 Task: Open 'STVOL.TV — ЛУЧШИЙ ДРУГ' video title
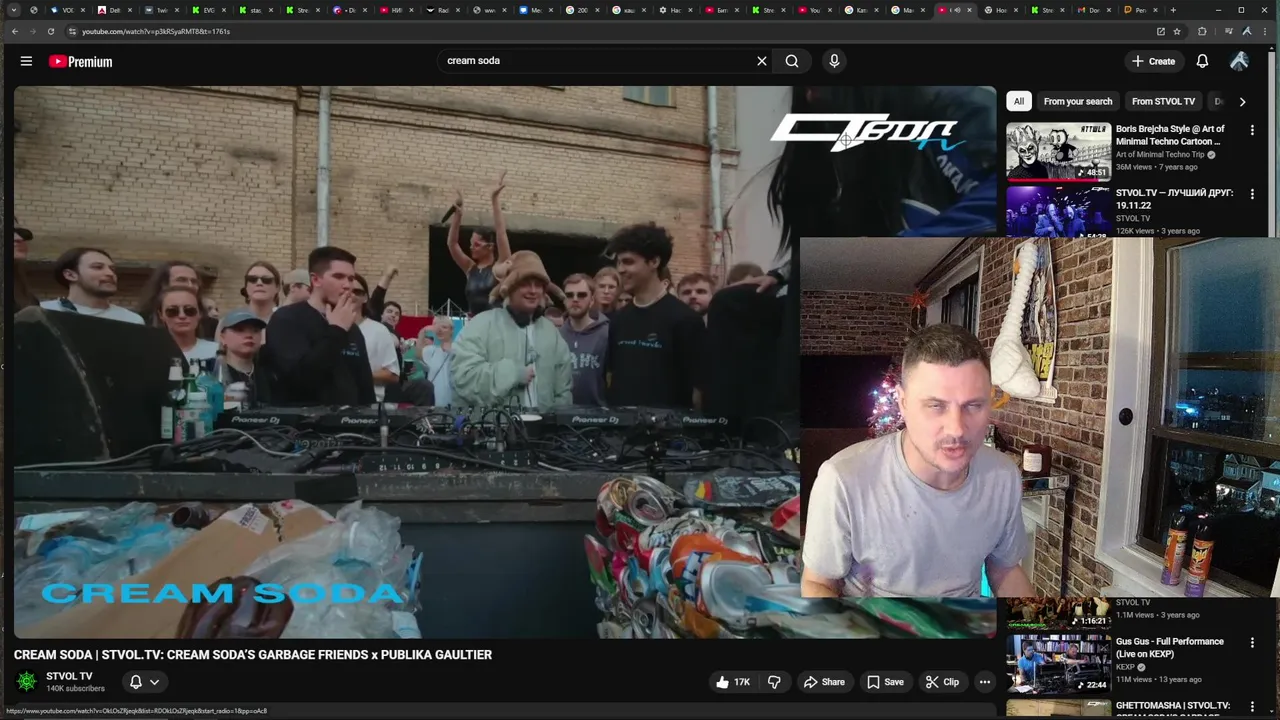tap(1174, 199)
